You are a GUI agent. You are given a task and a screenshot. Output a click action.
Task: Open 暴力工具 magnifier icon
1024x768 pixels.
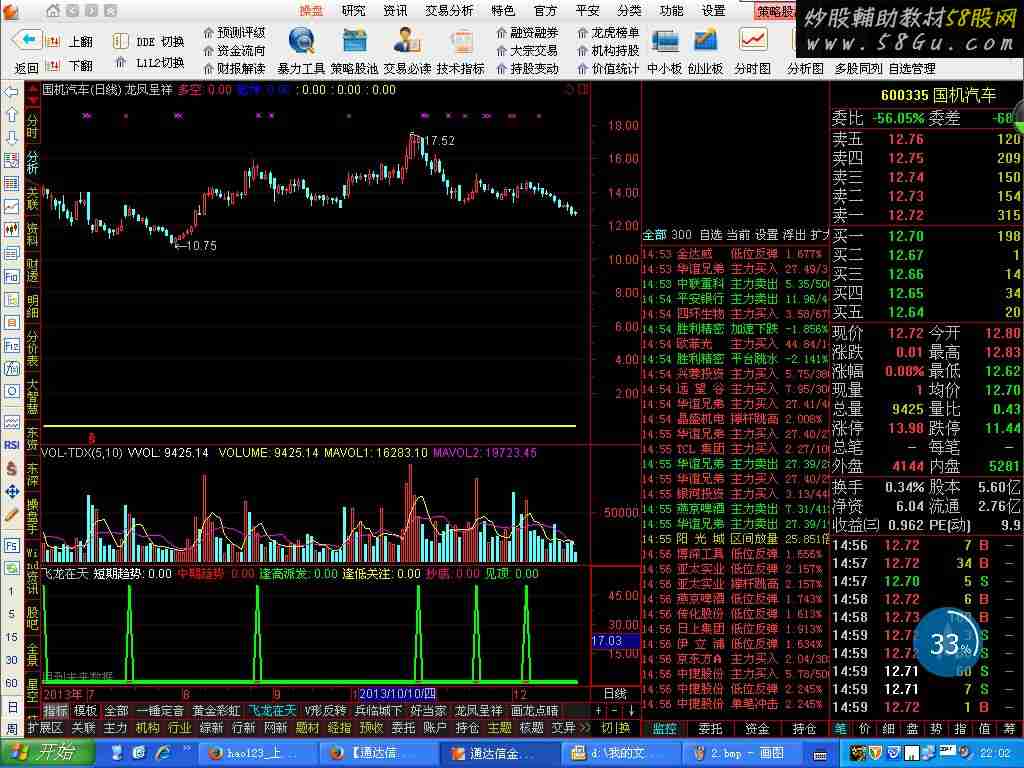pyautogui.click(x=301, y=42)
